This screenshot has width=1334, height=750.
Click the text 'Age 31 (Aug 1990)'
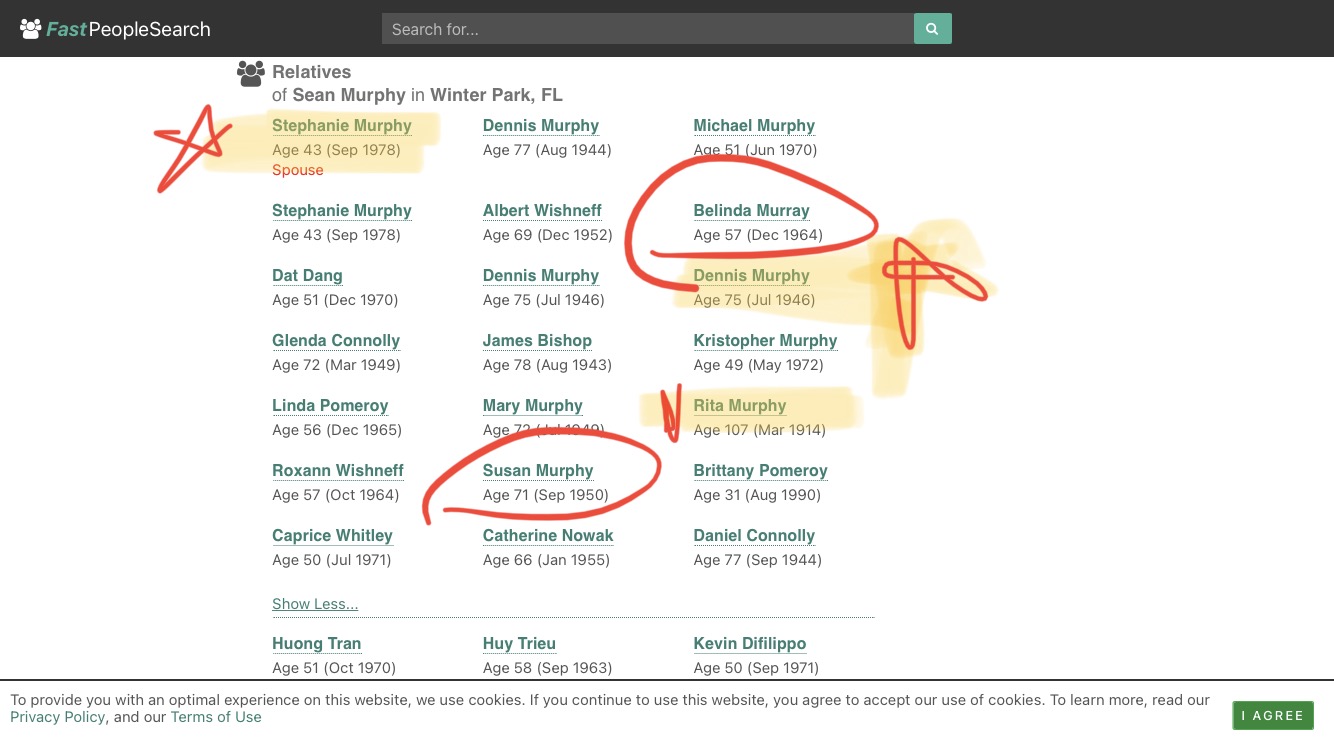click(x=757, y=495)
